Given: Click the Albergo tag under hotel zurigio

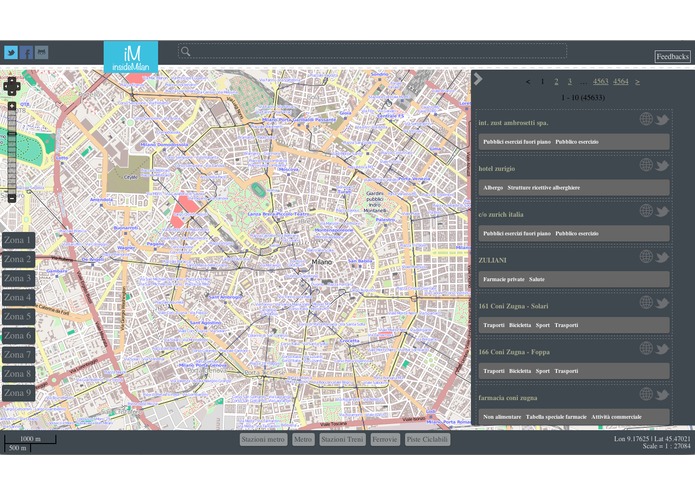Looking at the screenshot, I should click(x=493, y=188).
